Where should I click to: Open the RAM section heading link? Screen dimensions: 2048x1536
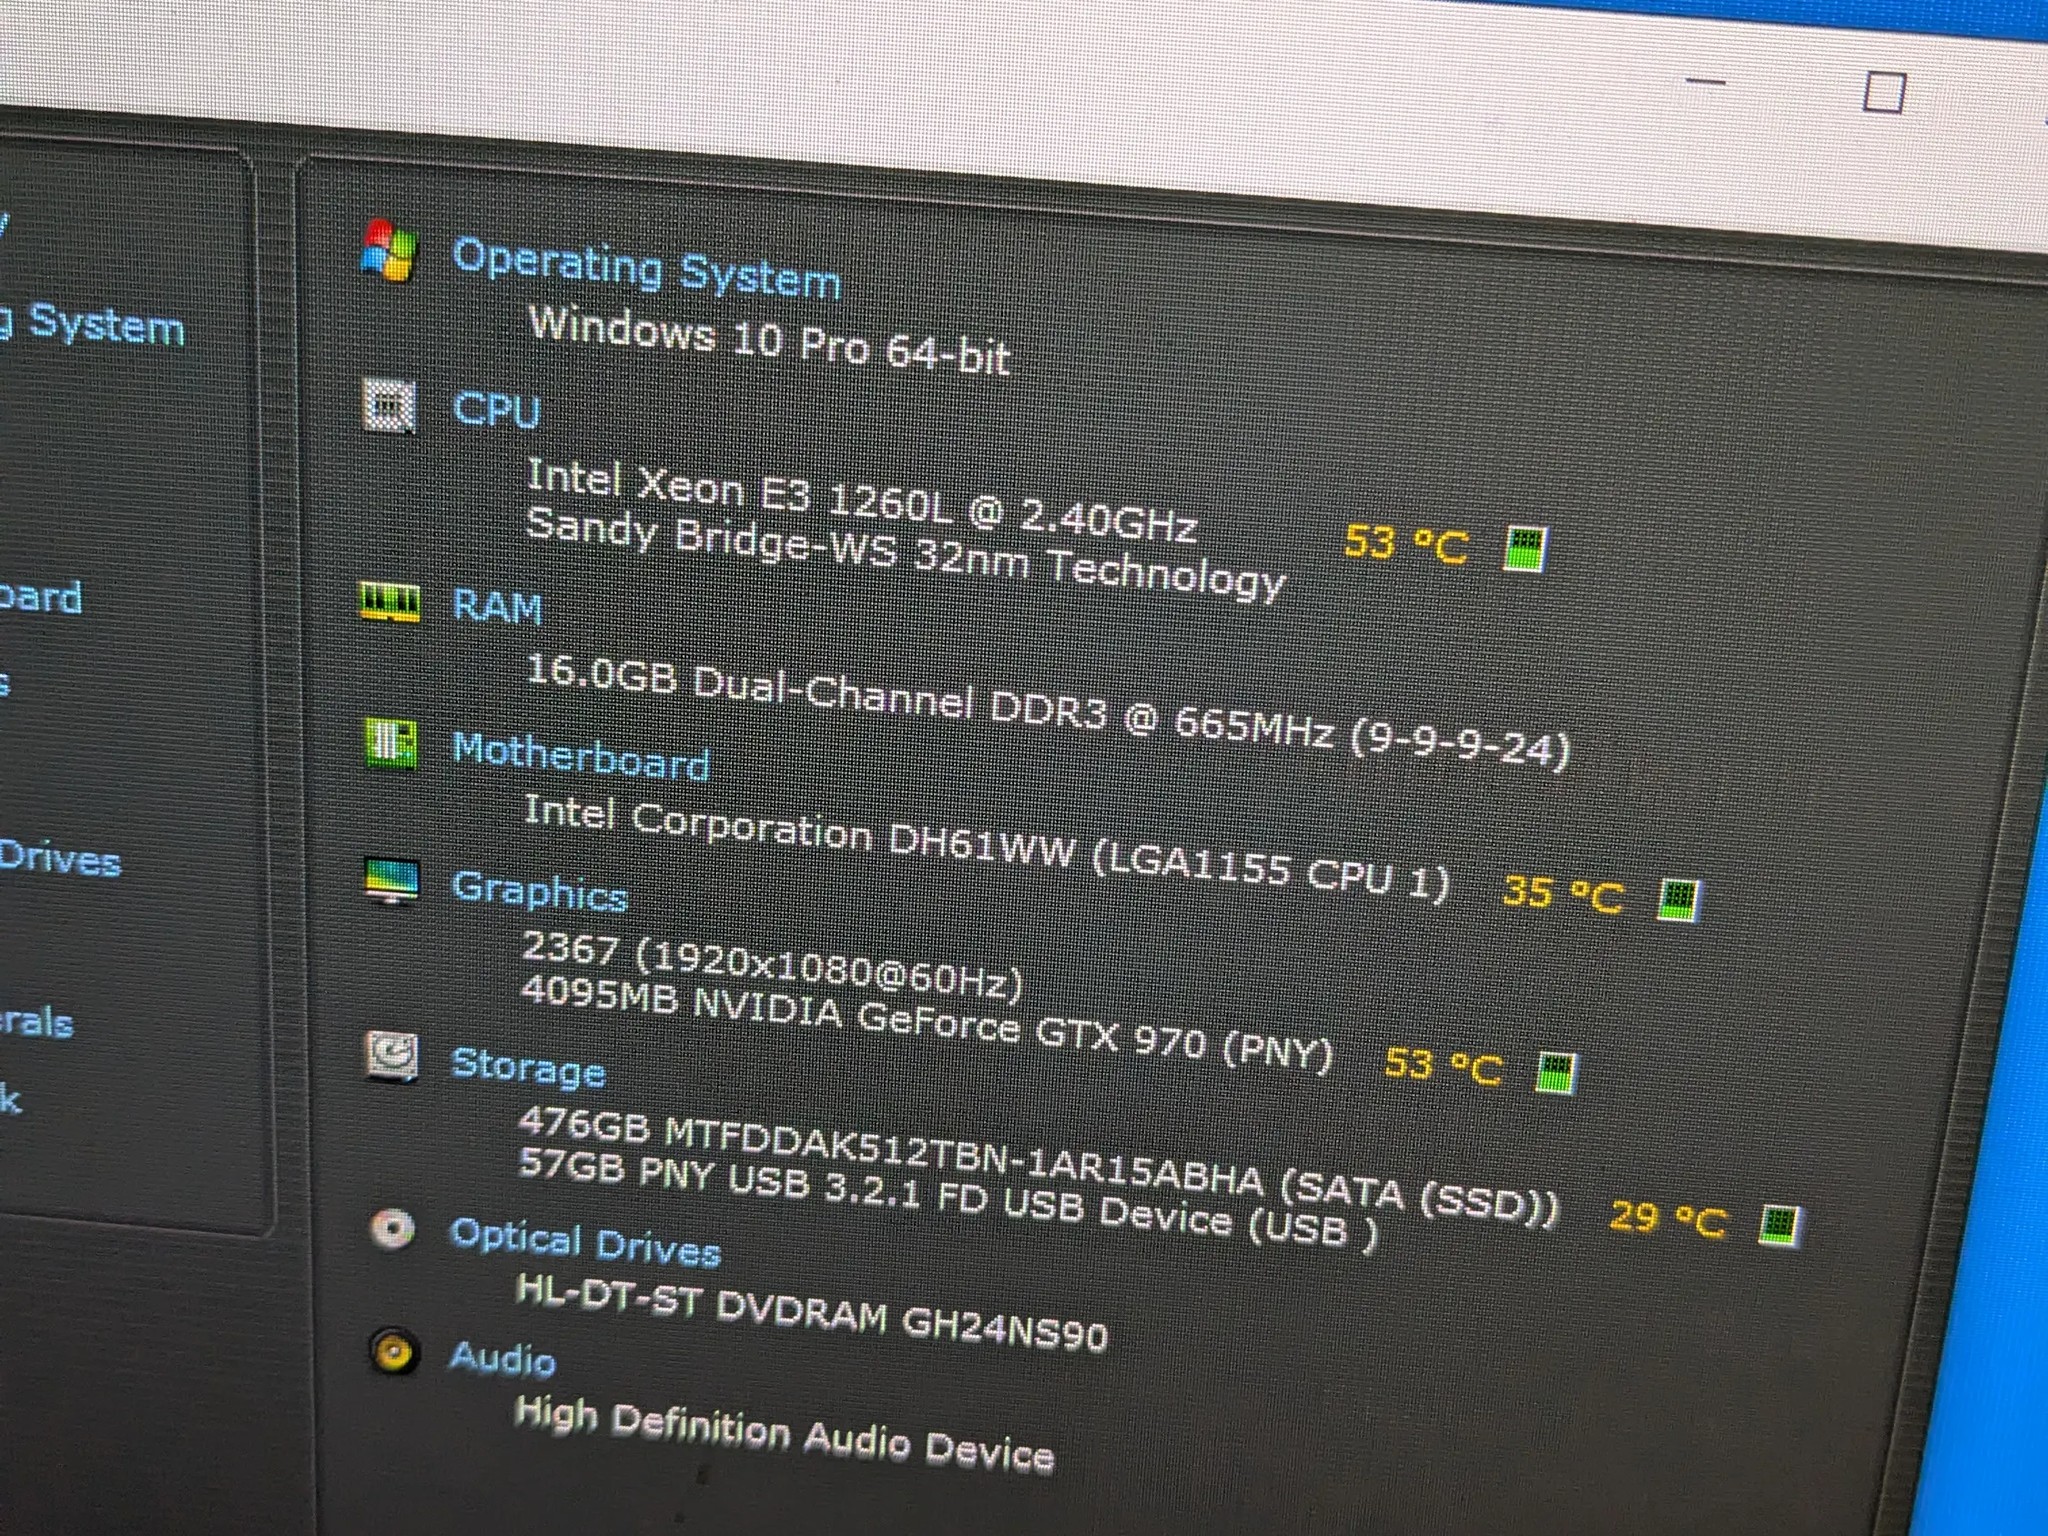coord(497,606)
